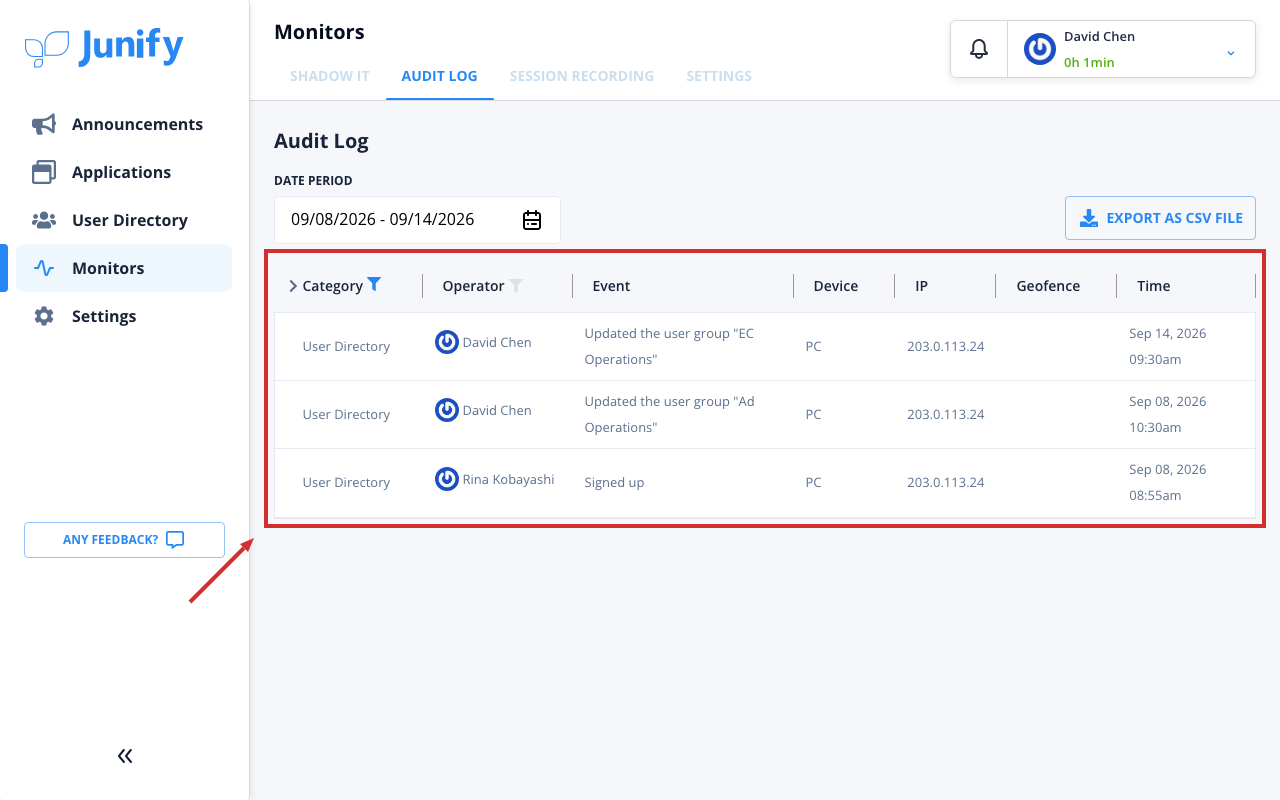Click the "0h 1min" session time
The width and height of the screenshot is (1280, 800).
(1089, 62)
